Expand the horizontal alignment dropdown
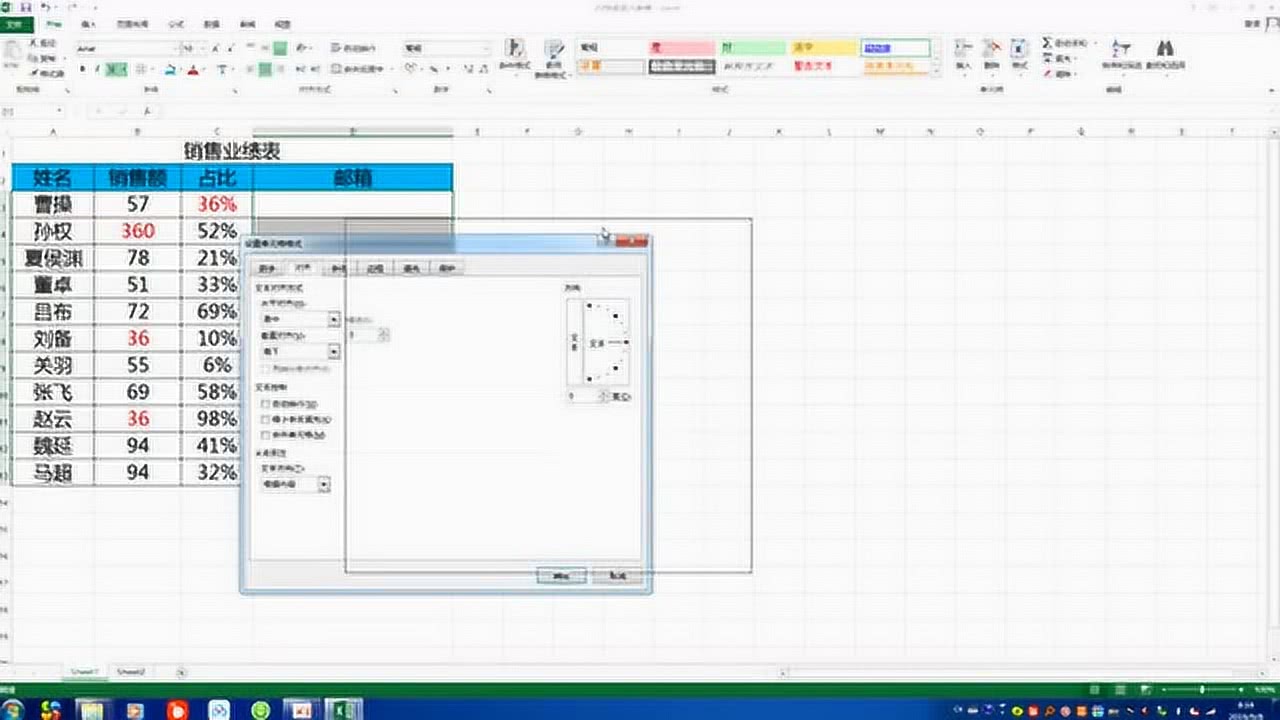Image resolution: width=1280 pixels, height=720 pixels. (334, 320)
